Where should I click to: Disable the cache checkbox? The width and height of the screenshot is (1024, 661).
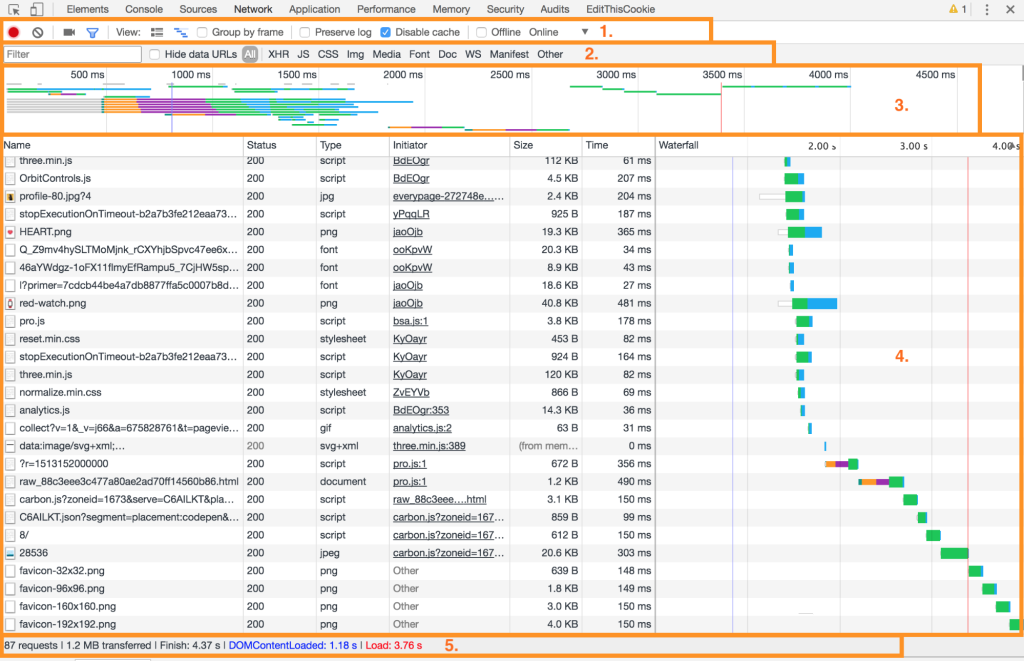click(x=384, y=31)
